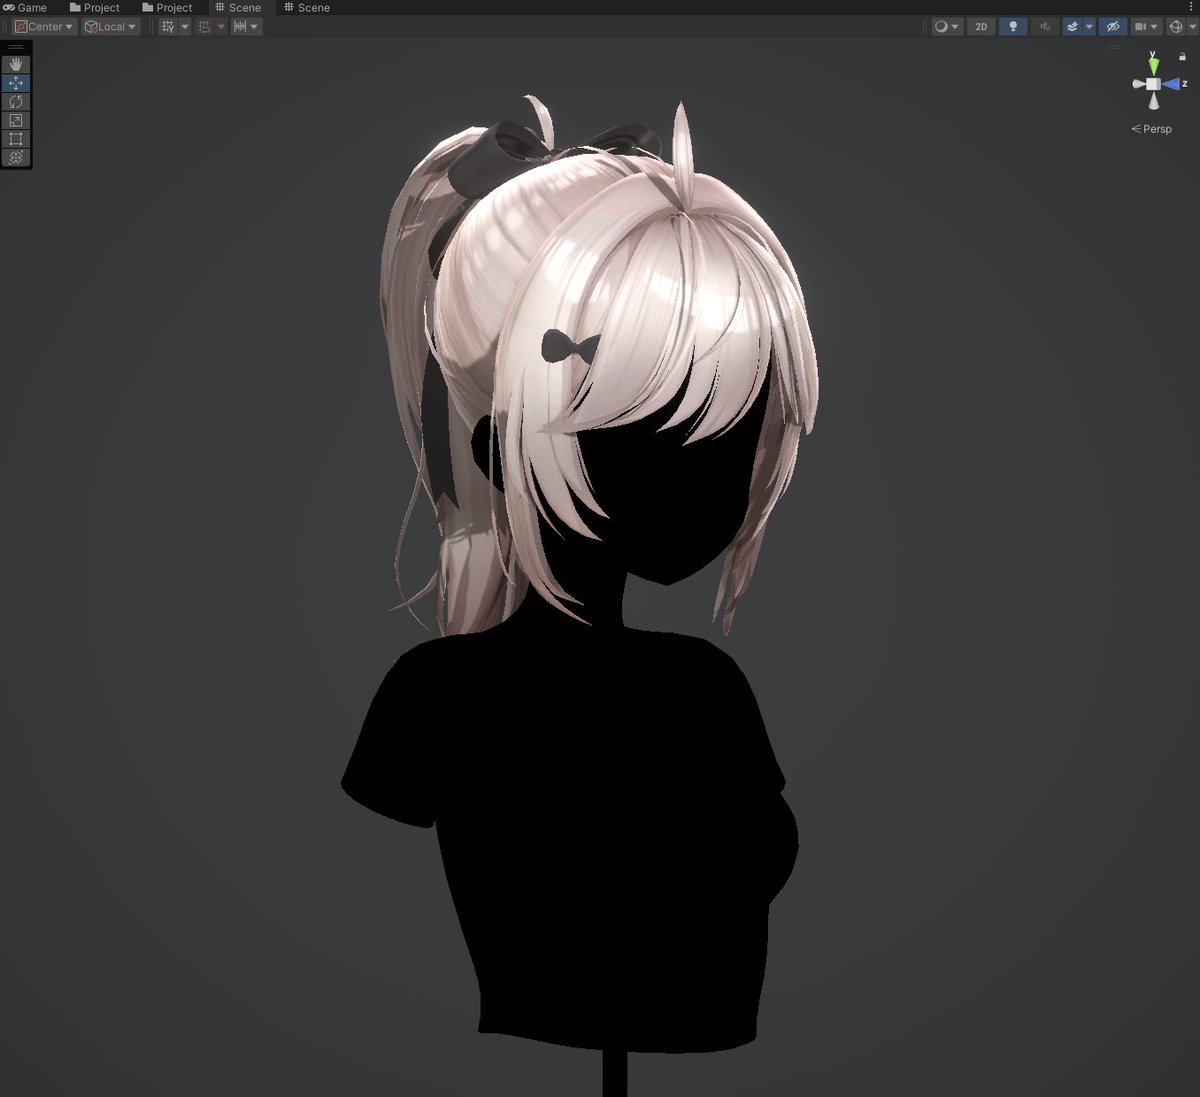This screenshot has height=1097, width=1200.
Task: Click the blue Z axis cone
Action: [1170, 84]
